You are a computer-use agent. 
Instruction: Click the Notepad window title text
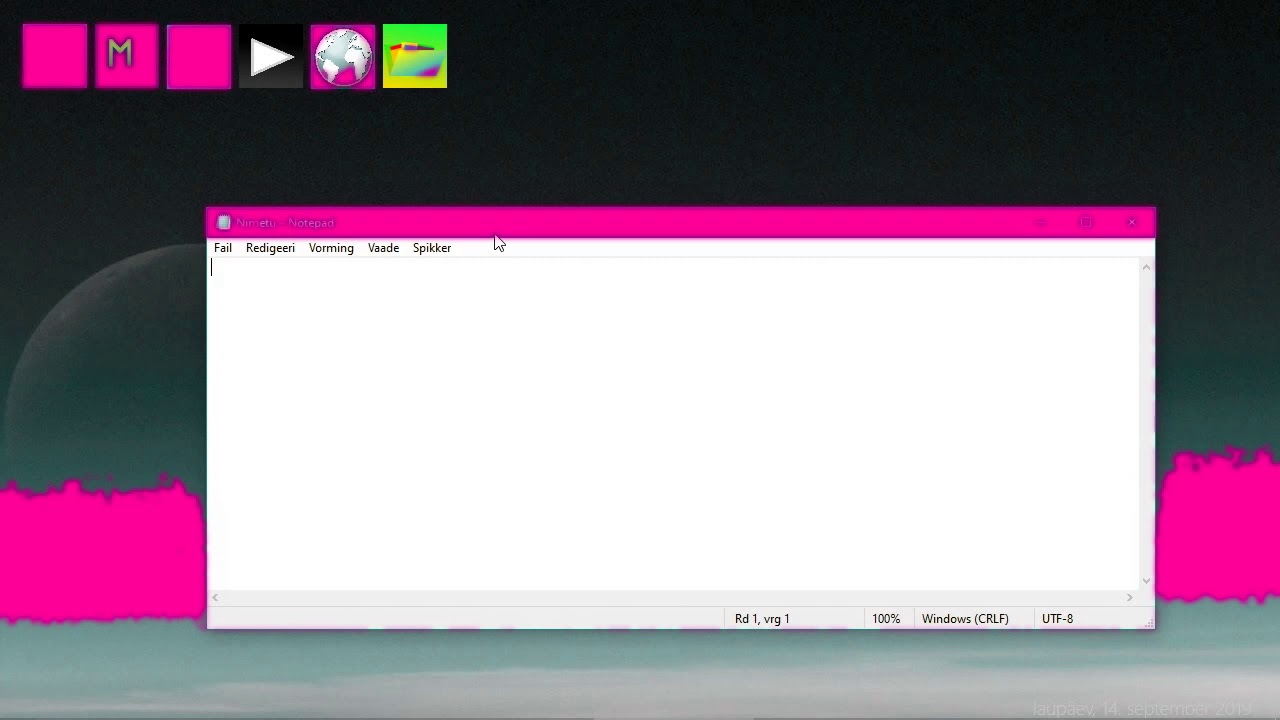[285, 223]
